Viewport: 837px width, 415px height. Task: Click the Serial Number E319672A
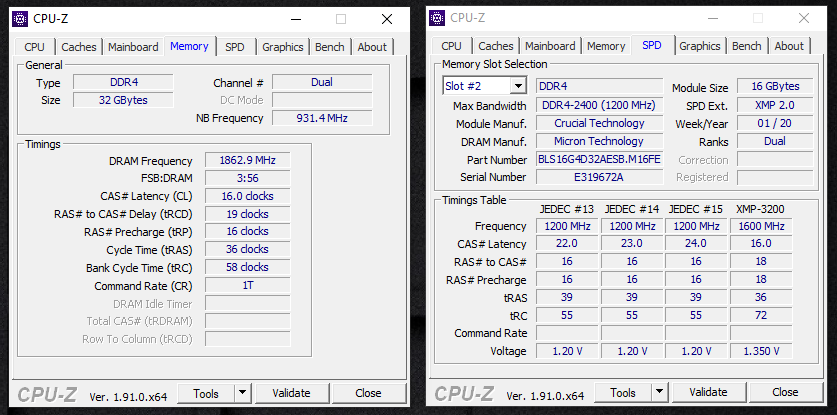(x=599, y=177)
